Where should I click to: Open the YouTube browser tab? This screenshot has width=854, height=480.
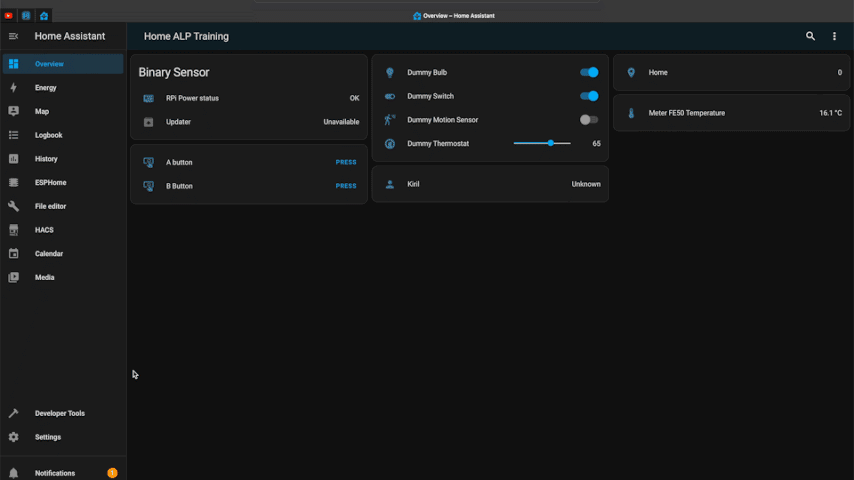(8, 16)
